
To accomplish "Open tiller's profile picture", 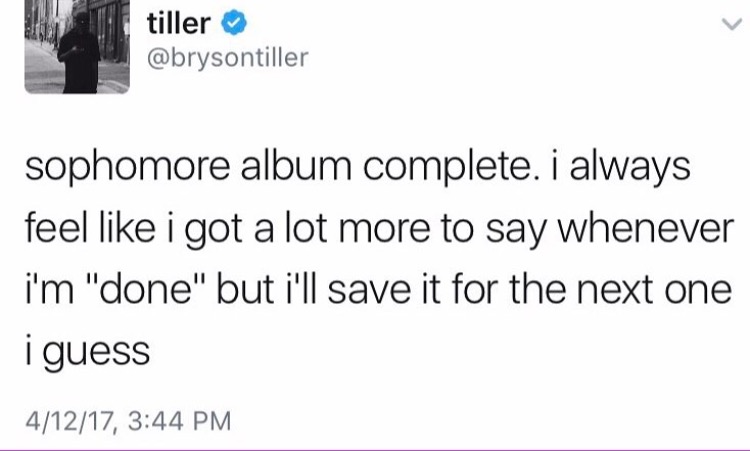I will 74,47.
